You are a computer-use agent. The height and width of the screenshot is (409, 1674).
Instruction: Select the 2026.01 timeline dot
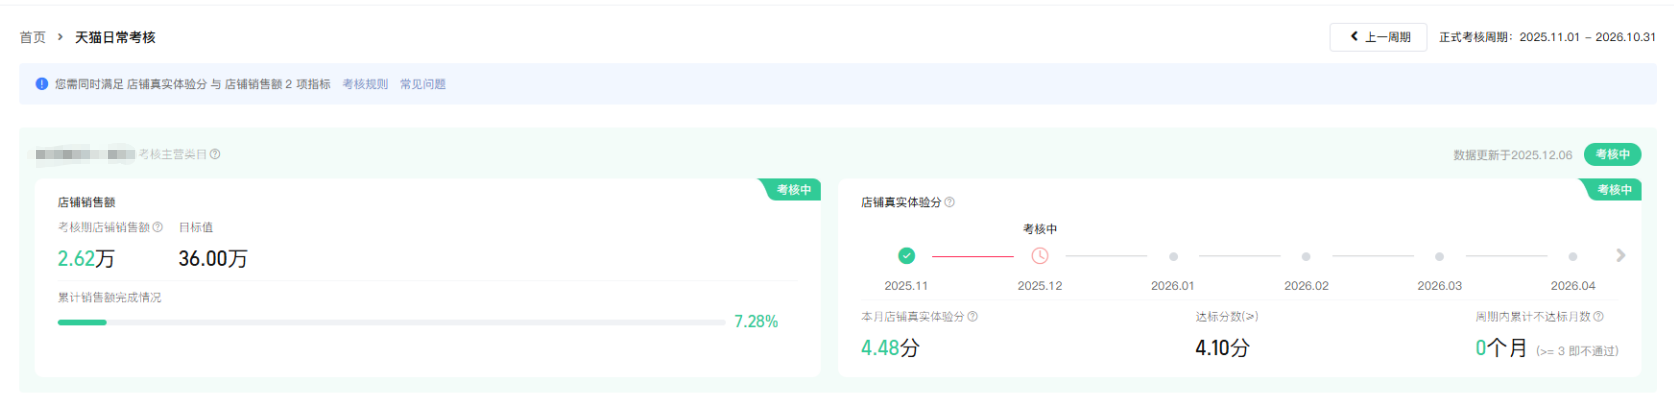click(1173, 257)
